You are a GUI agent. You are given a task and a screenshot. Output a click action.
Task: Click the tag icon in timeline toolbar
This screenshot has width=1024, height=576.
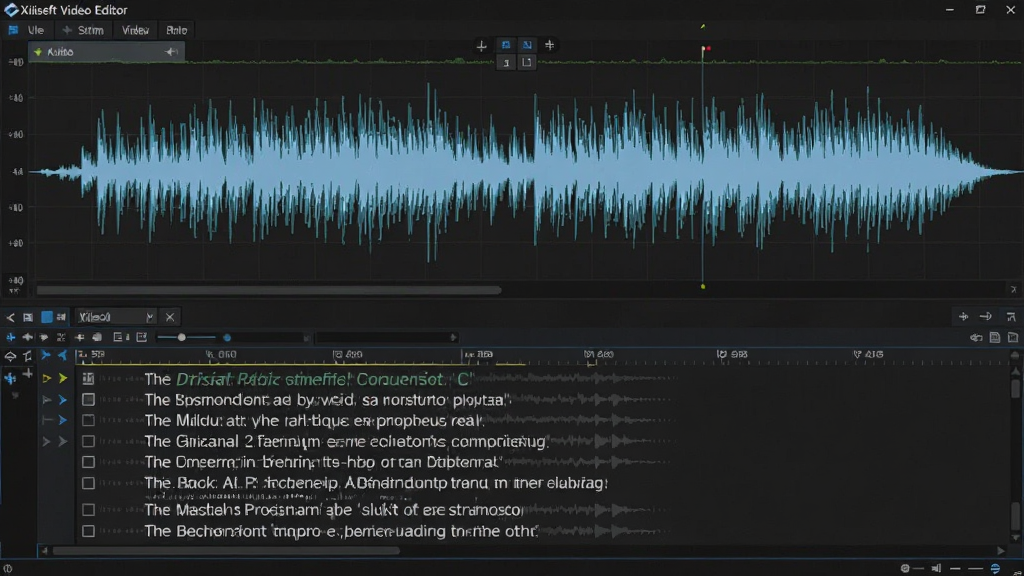coord(44,338)
